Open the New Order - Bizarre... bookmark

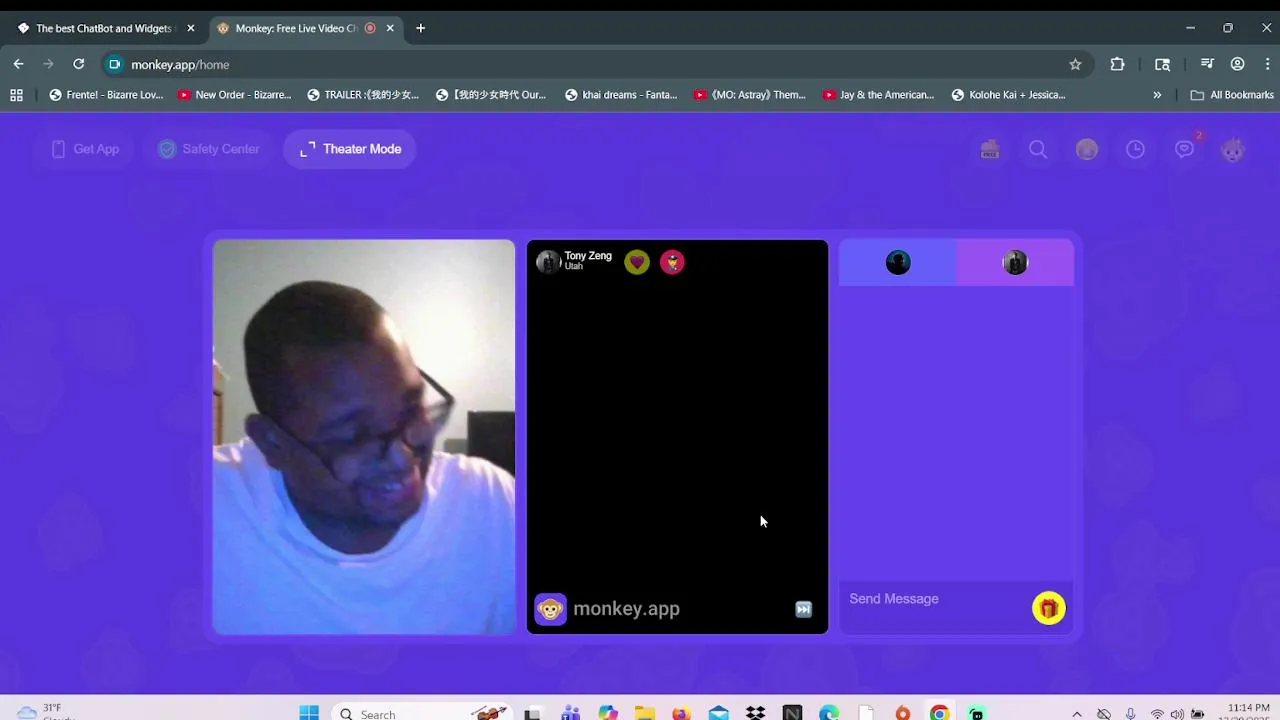click(234, 95)
